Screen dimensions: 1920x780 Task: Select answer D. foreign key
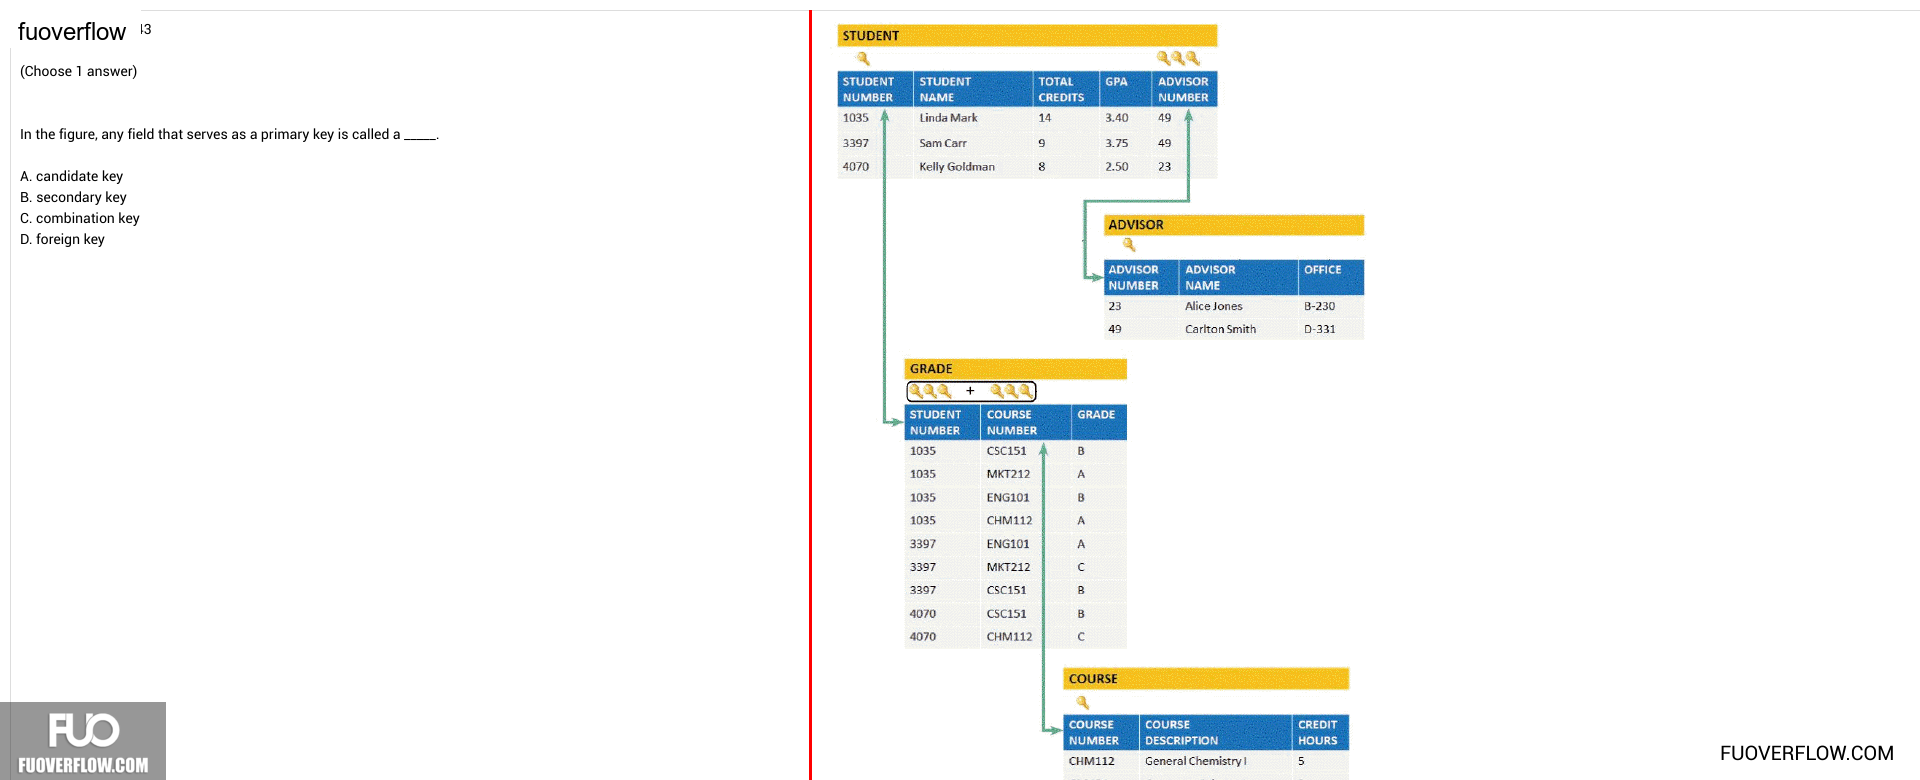point(62,239)
